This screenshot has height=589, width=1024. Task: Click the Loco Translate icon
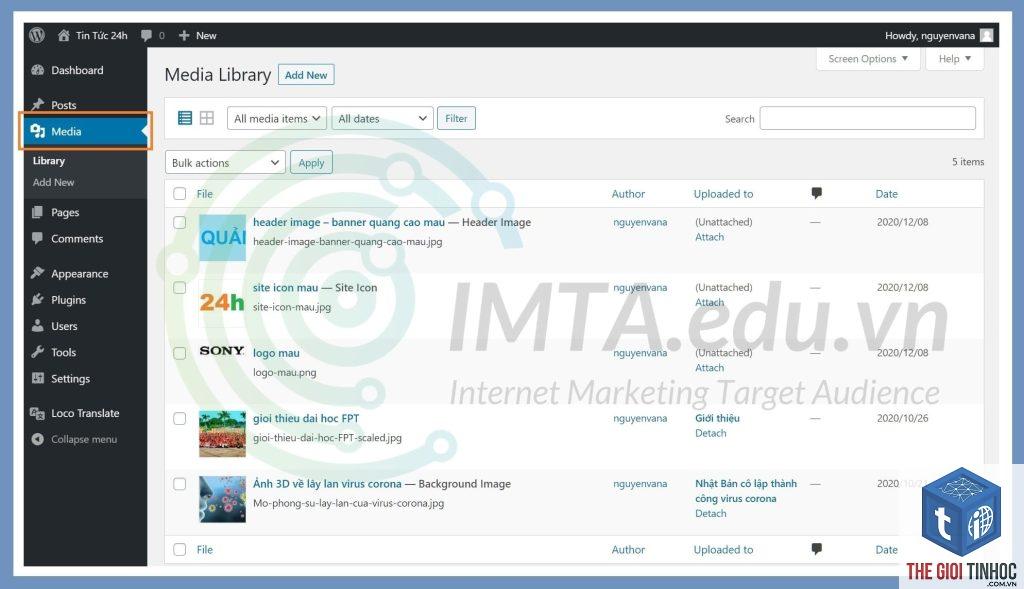(37, 413)
